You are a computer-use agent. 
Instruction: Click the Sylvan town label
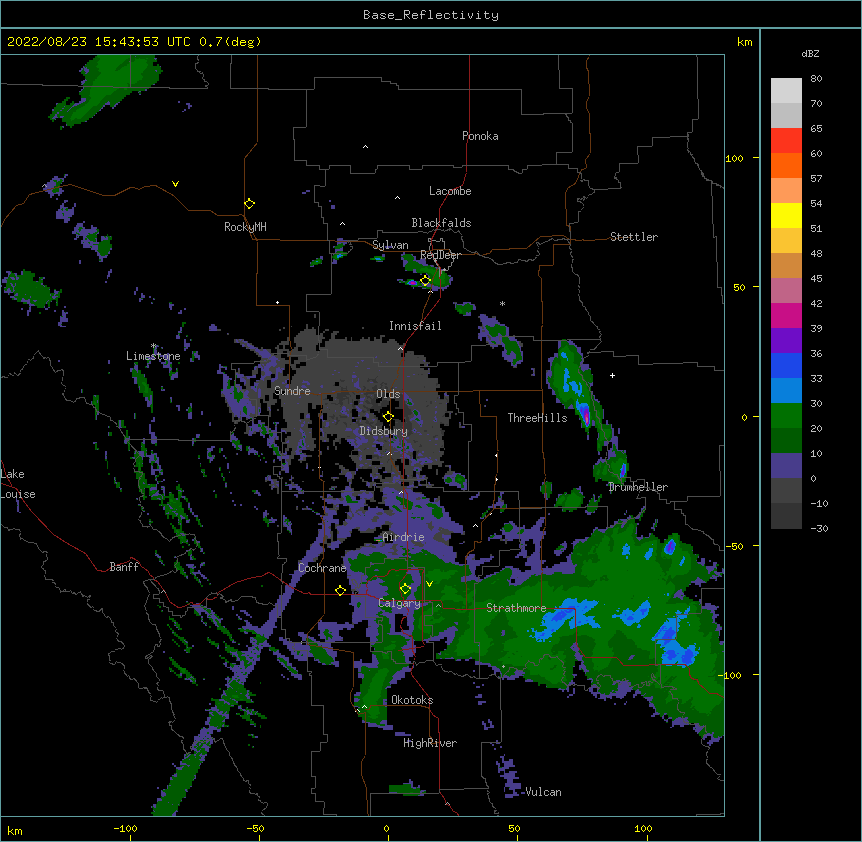click(x=390, y=245)
